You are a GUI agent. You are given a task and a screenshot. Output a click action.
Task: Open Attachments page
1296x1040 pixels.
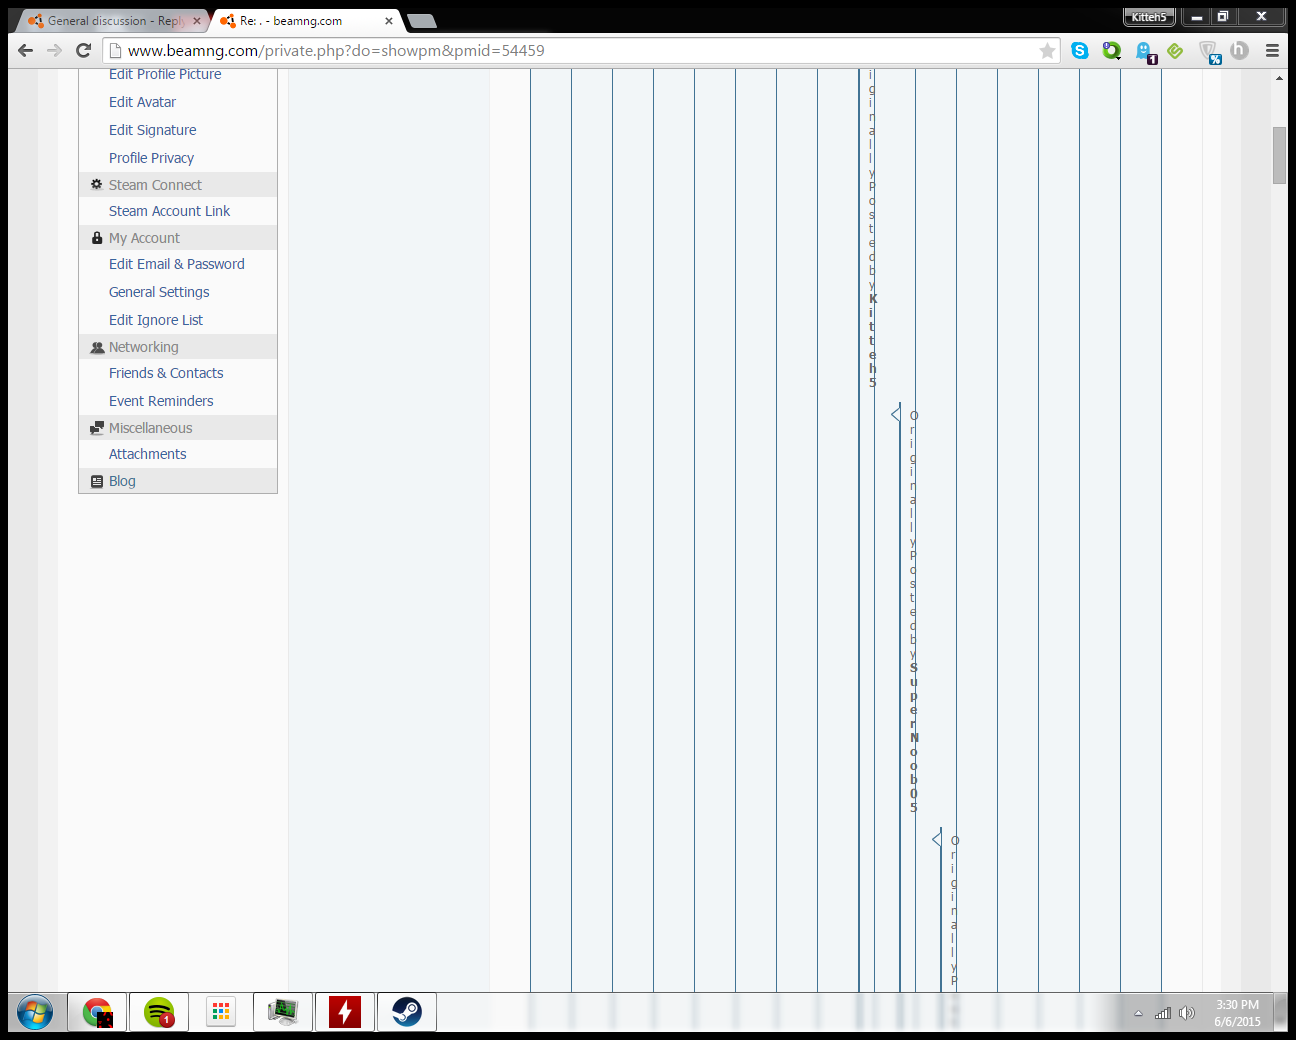tap(147, 454)
